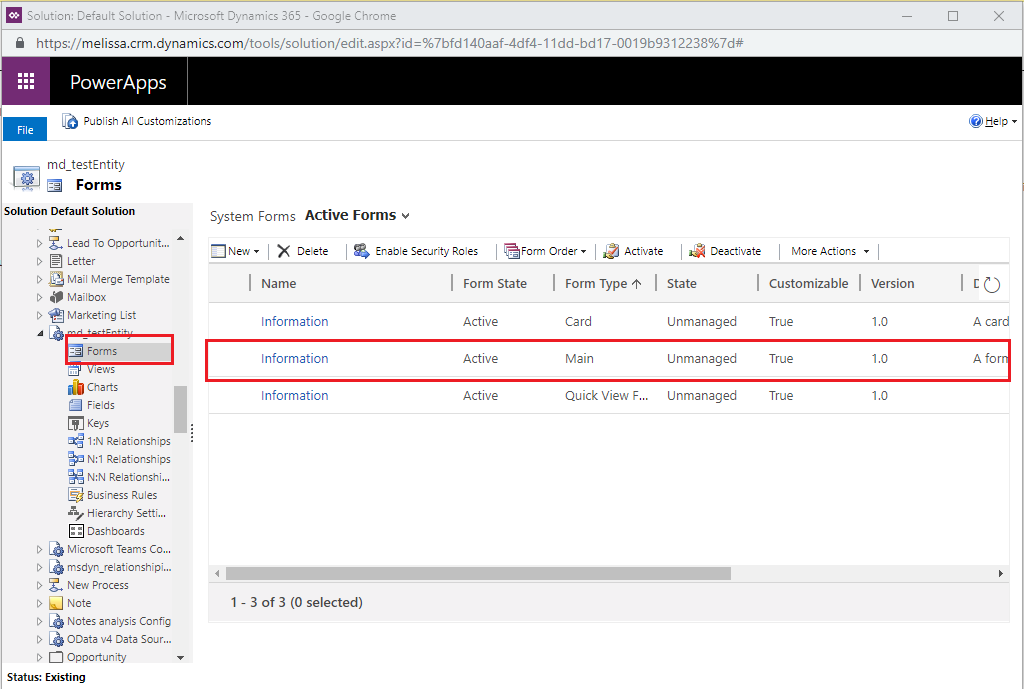Open the More Actions dropdown
Image resolution: width=1024 pixels, height=689 pixels.
830,251
